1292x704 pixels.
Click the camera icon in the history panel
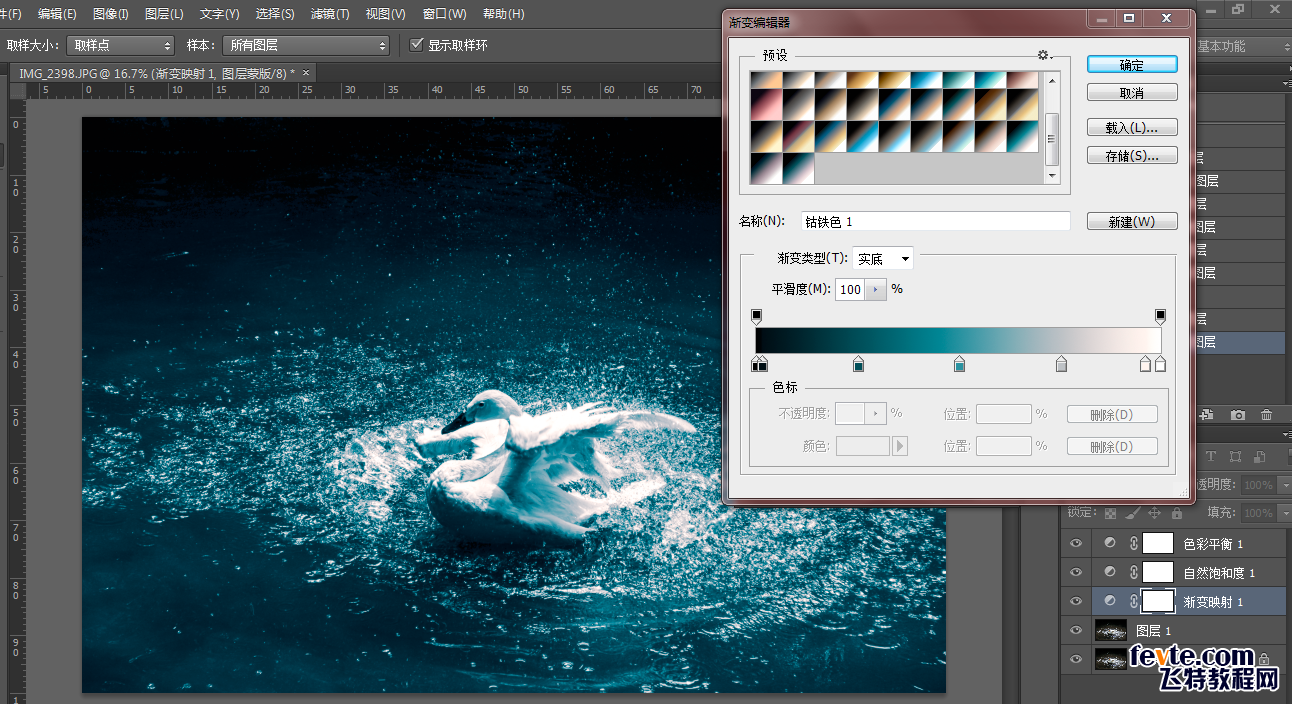pyautogui.click(x=1238, y=415)
